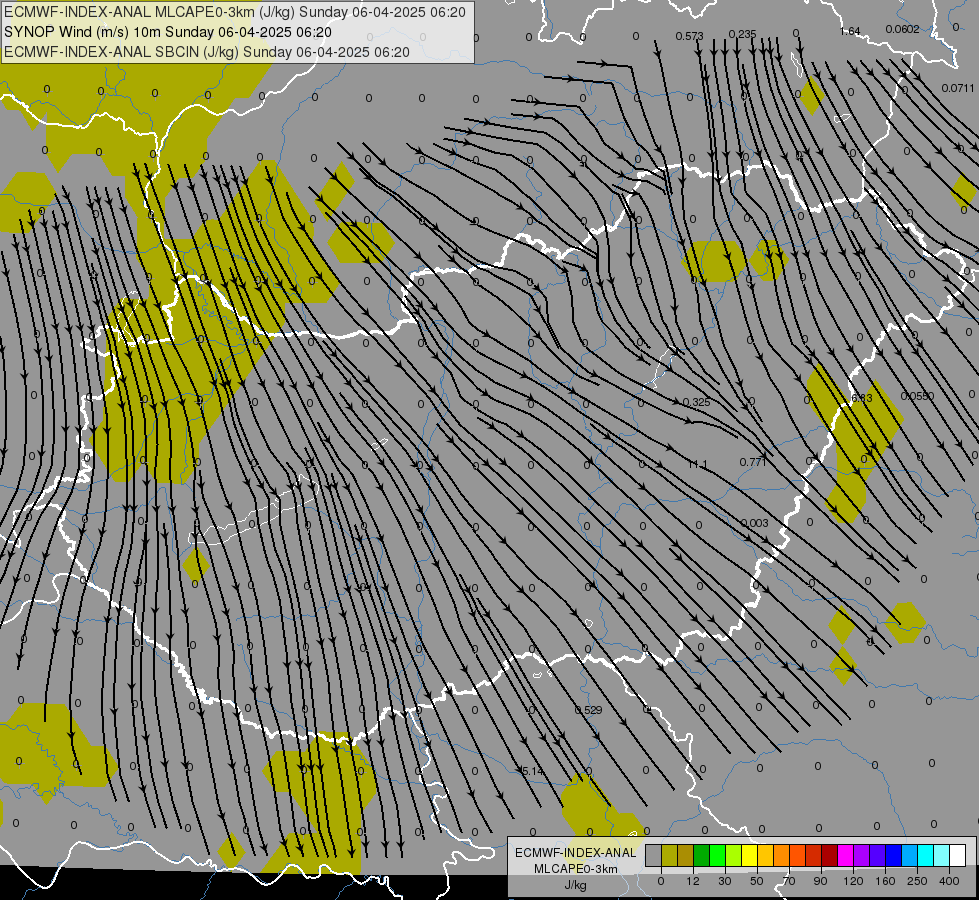Image resolution: width=979 pixels, height=900 pixels.
Task: Click the legend scale label 70
Action: (789, 881)
